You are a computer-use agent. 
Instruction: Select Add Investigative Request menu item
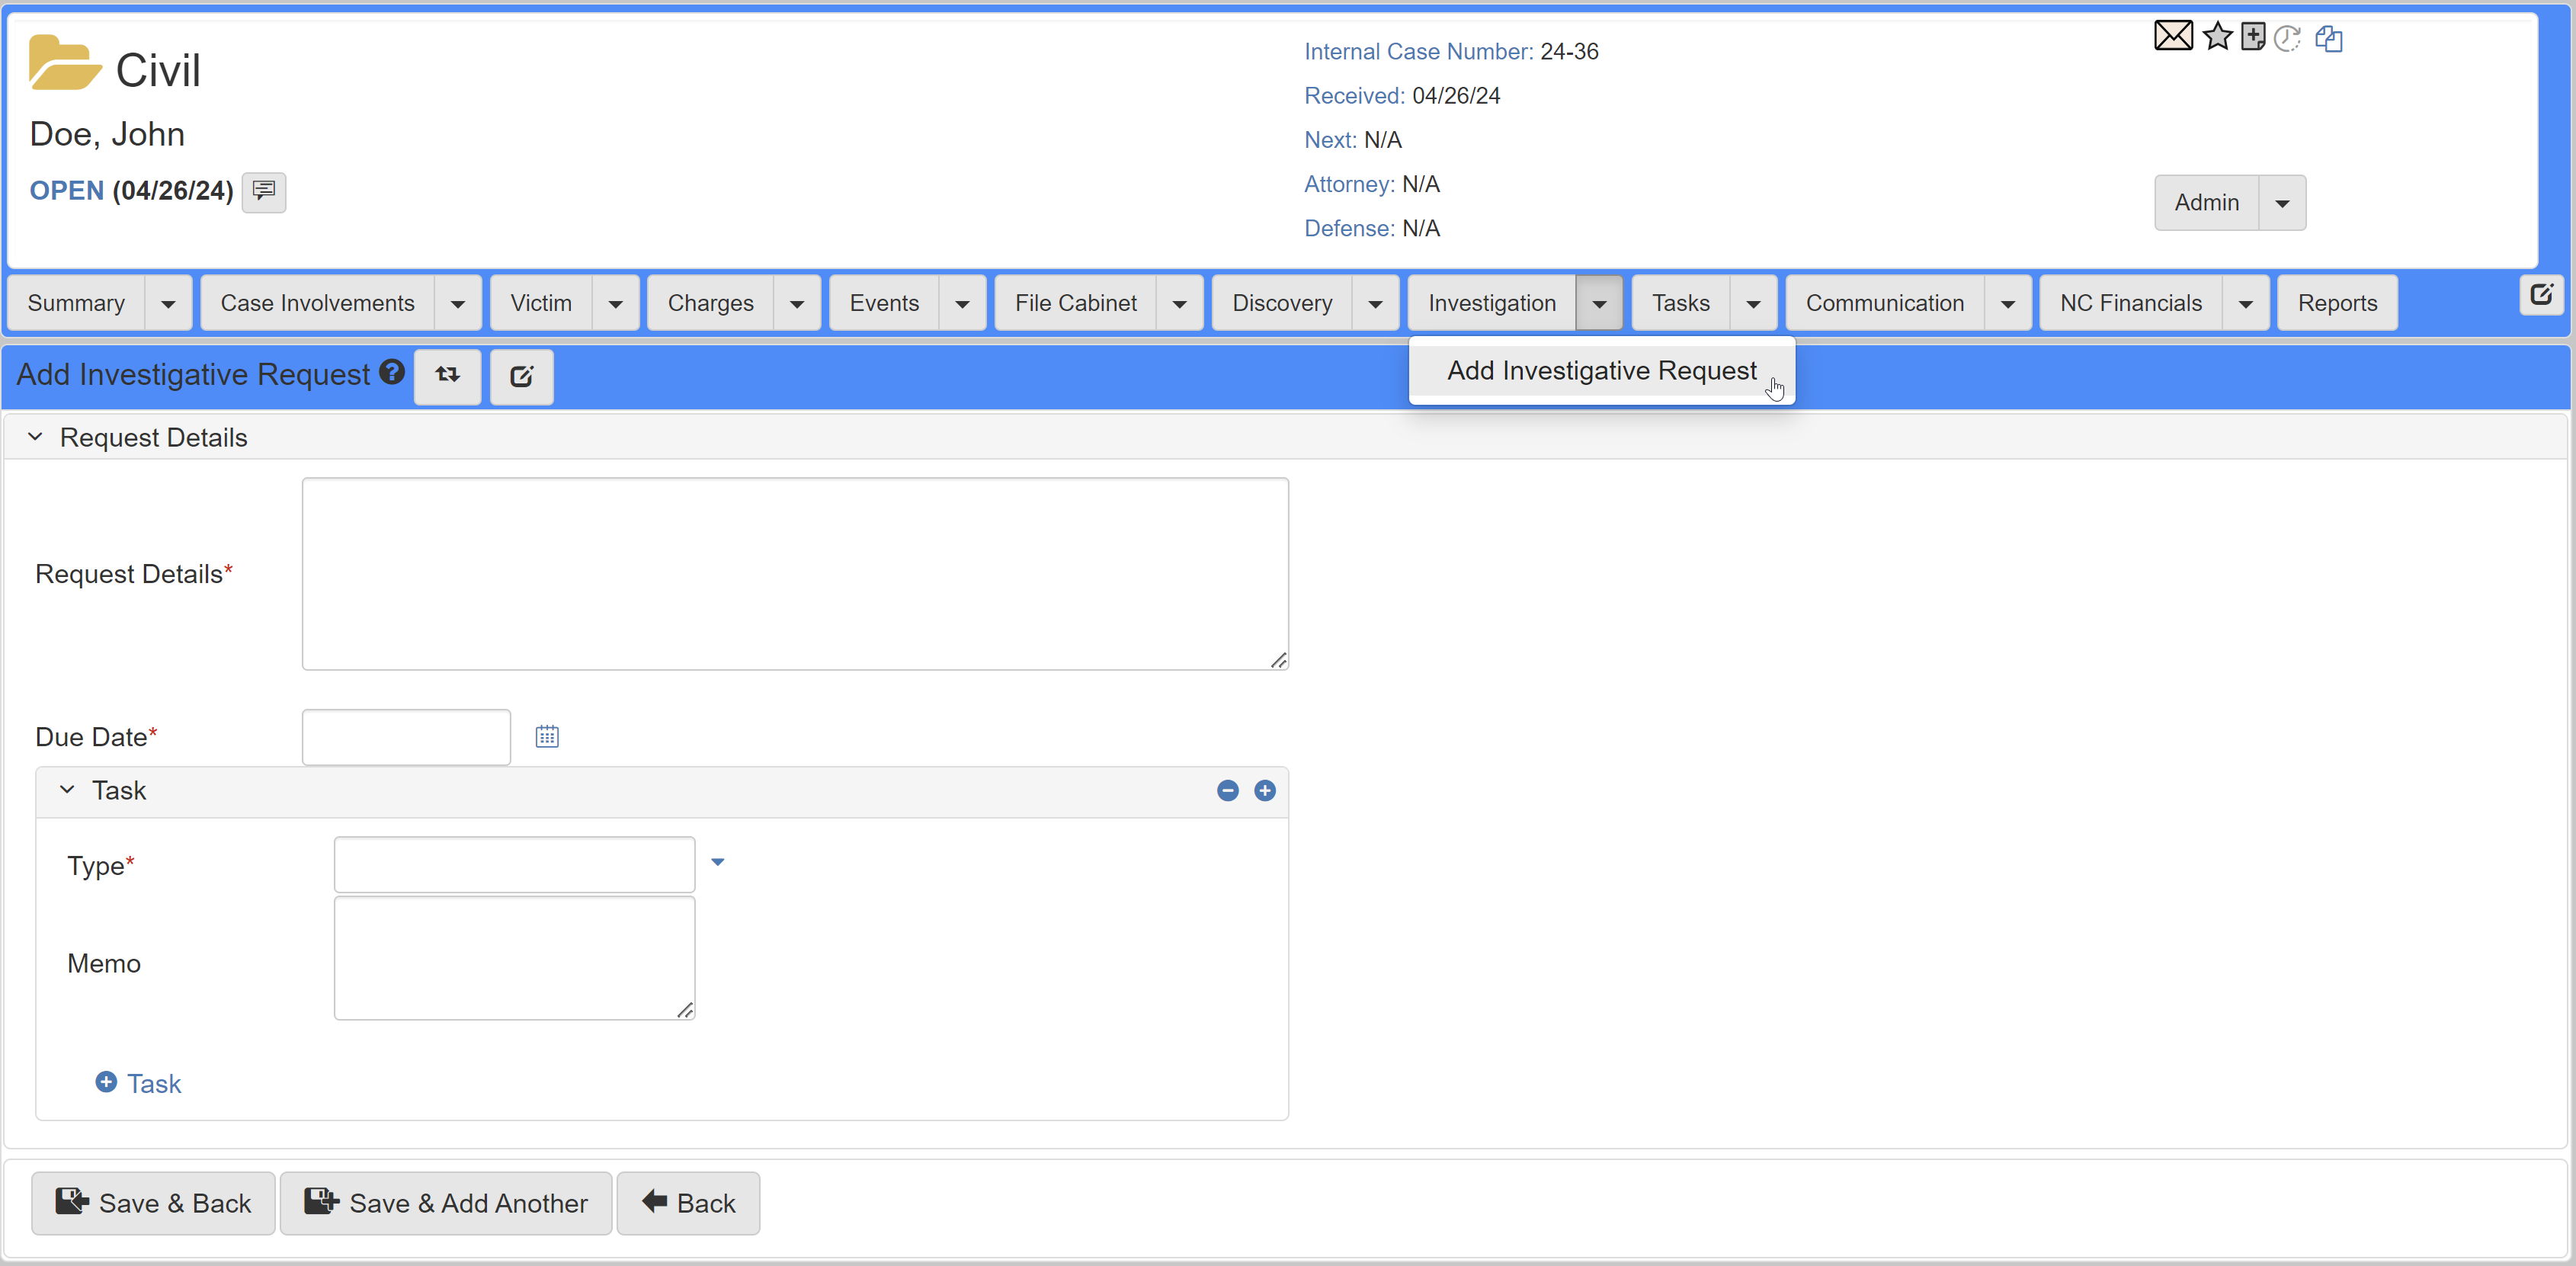coord(1600,371)
